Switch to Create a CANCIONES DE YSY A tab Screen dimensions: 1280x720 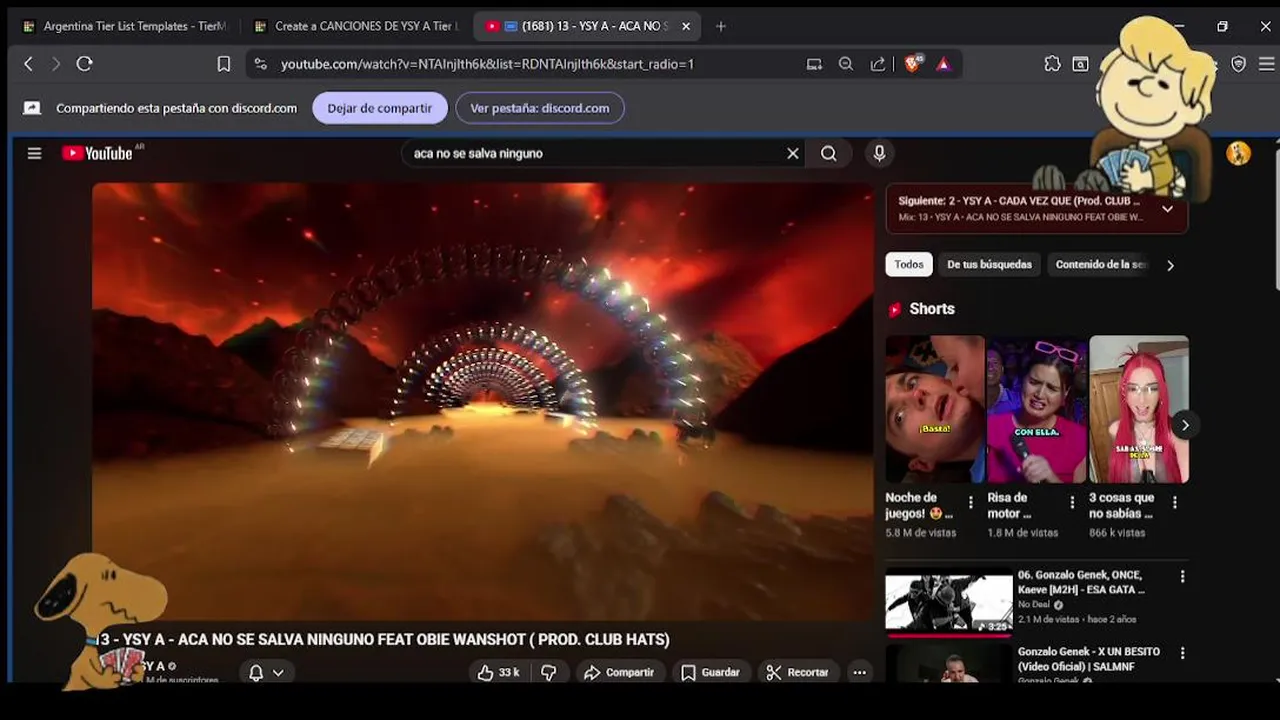pos(356,26)
